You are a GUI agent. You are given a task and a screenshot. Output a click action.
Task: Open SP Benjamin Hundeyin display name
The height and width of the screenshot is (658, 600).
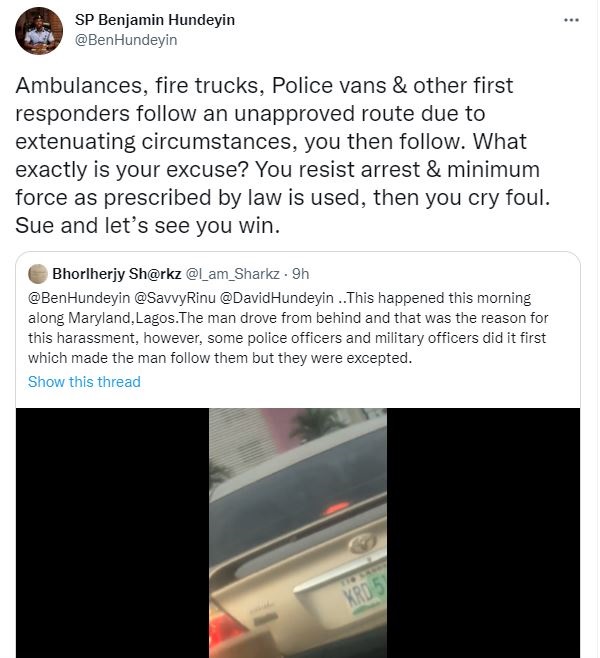click(x=155, y=20)
